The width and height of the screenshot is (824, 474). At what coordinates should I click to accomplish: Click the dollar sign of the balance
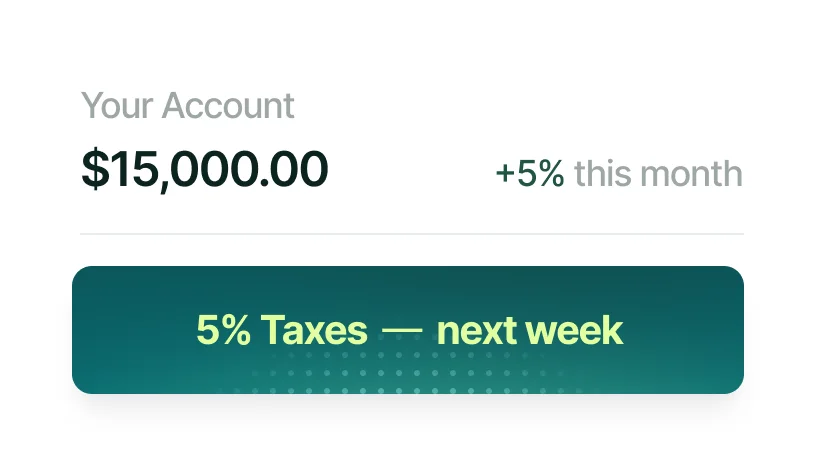click(93, 170)
